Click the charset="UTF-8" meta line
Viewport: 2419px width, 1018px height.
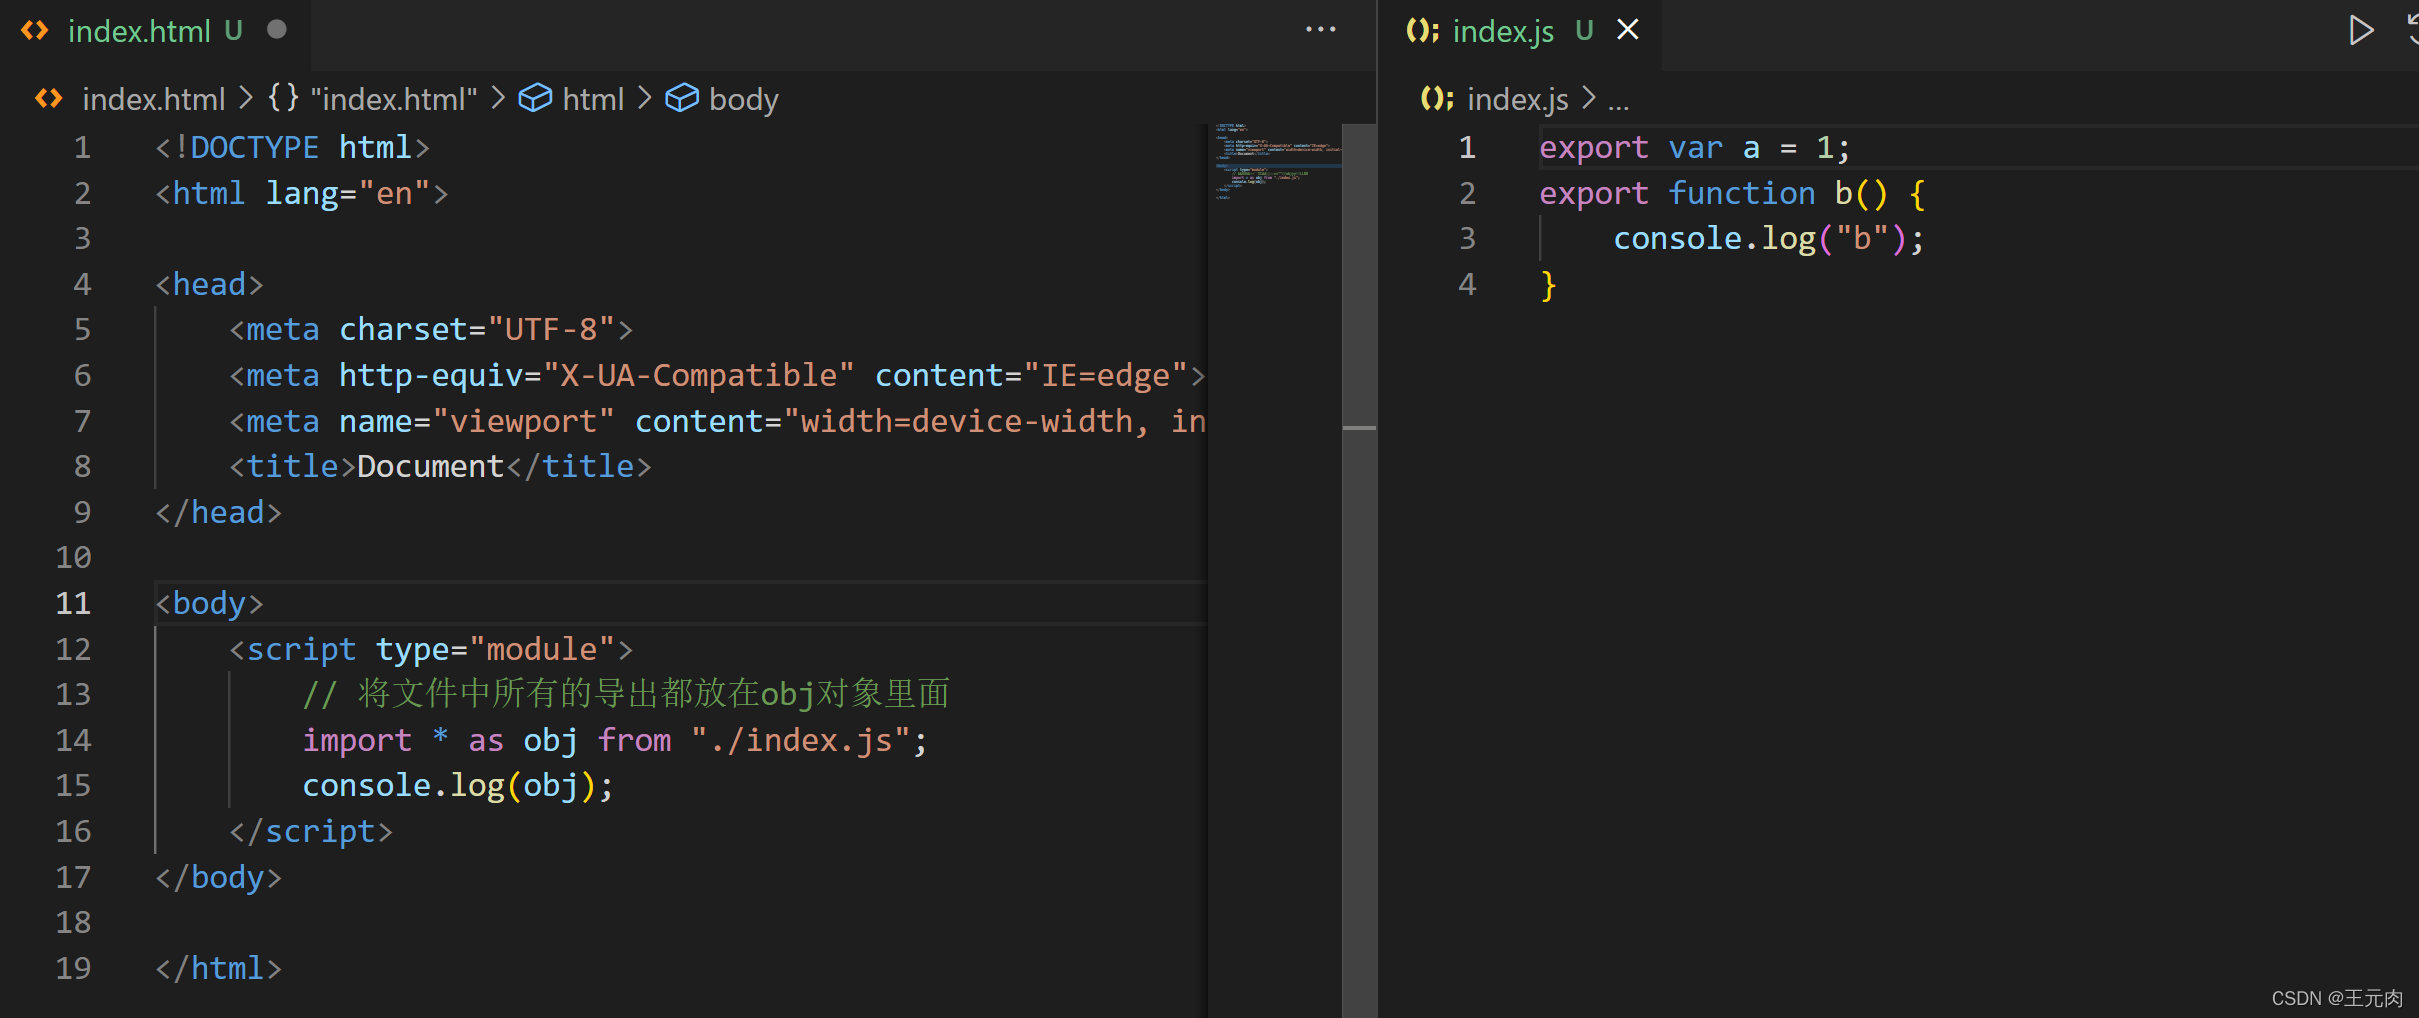[431, 329]
